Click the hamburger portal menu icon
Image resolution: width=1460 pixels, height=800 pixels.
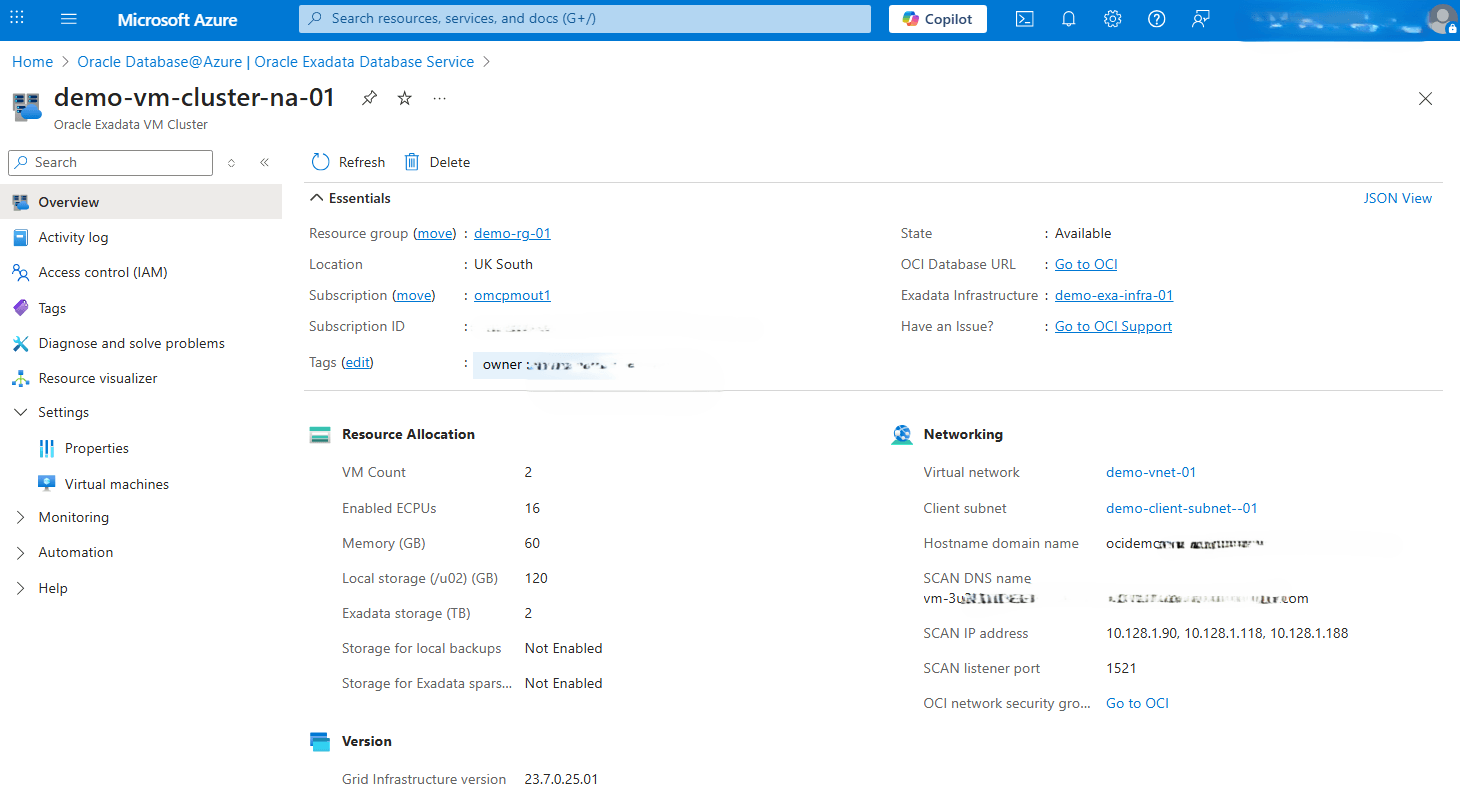tap(66, 19)
